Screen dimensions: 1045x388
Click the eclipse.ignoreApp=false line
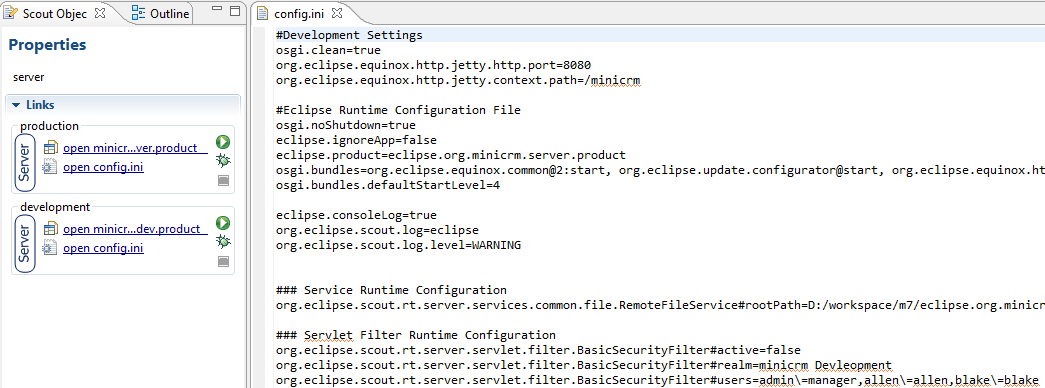356,140
